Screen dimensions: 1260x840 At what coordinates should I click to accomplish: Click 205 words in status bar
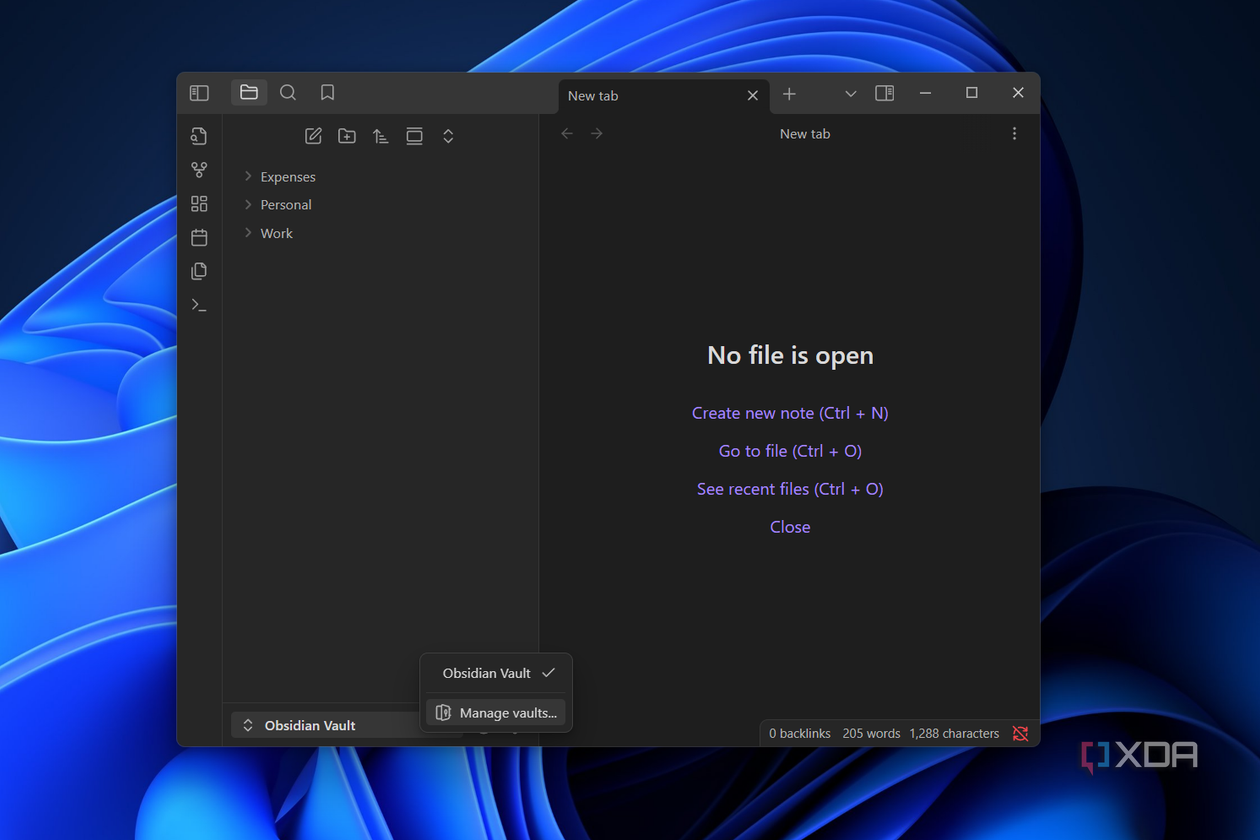pyautogui.click(x=871, y=733)
